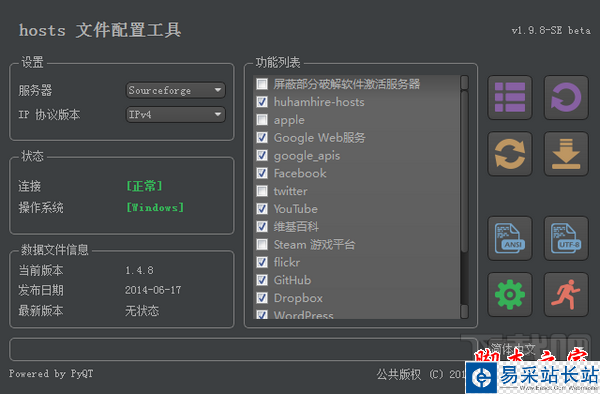
Task: Click the empty status message bar
Action: (243, 349)
